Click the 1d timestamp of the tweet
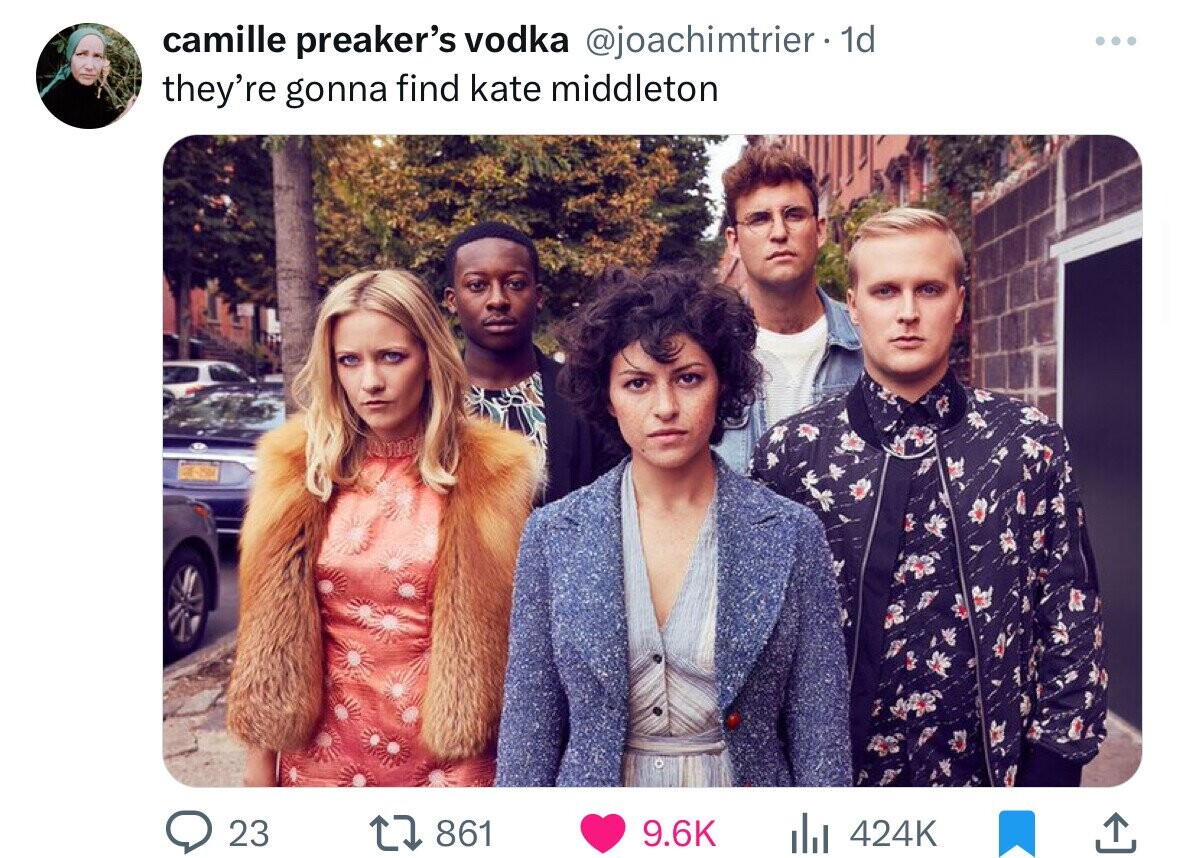This screenshot has width=1179, height=858. click(x=857, y=40)
